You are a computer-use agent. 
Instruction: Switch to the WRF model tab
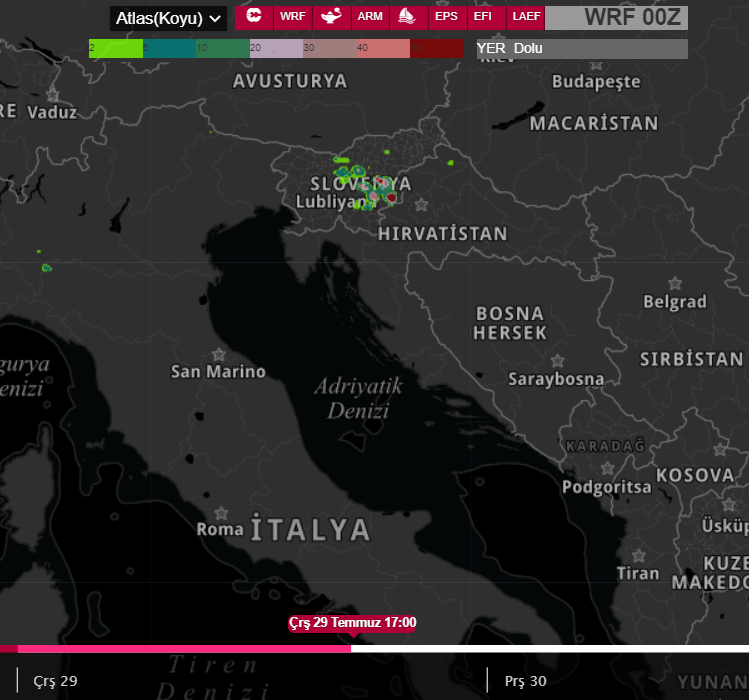click(293, 18)
